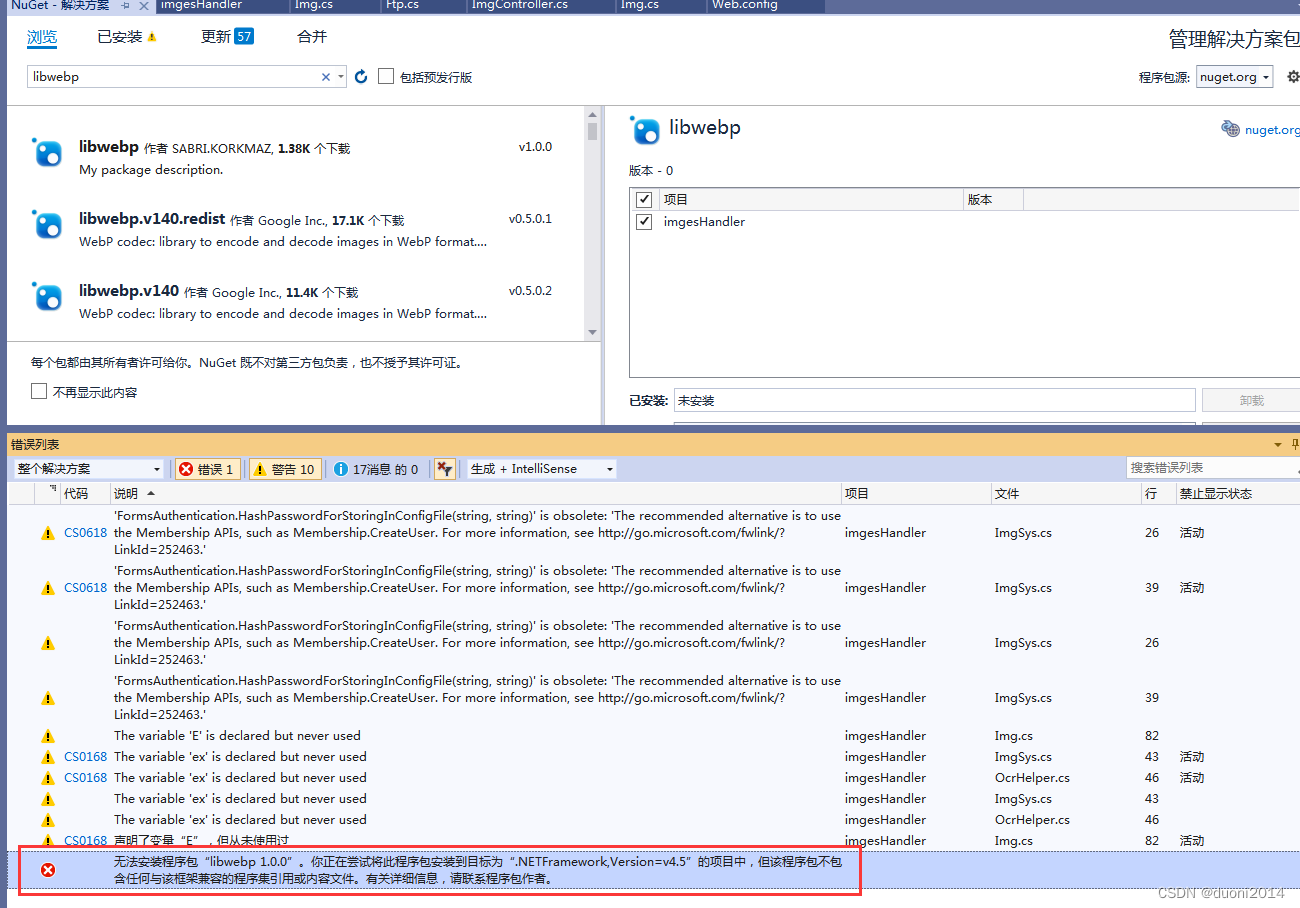Click the package list scrollbar thumb
This screenshot has width=1300, height=908.
point(592,131)
